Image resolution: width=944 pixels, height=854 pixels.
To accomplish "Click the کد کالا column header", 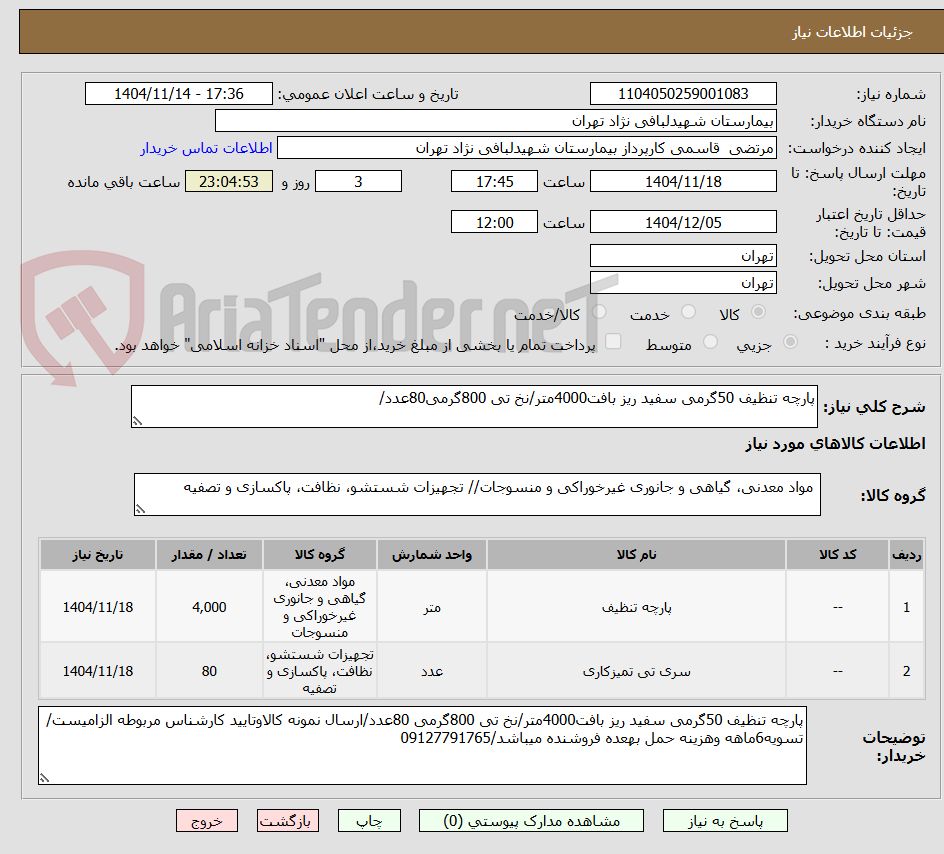I will (837, 554).
